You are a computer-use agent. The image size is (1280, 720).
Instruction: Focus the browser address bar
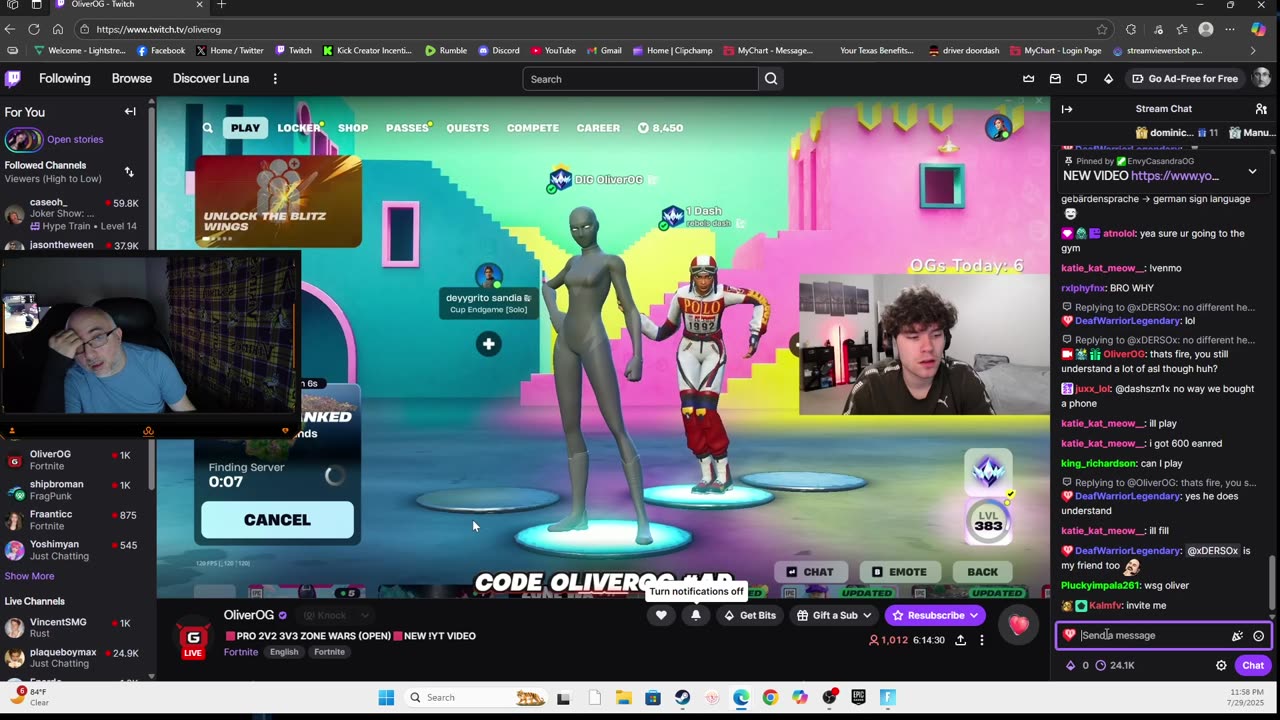[595, 29]
